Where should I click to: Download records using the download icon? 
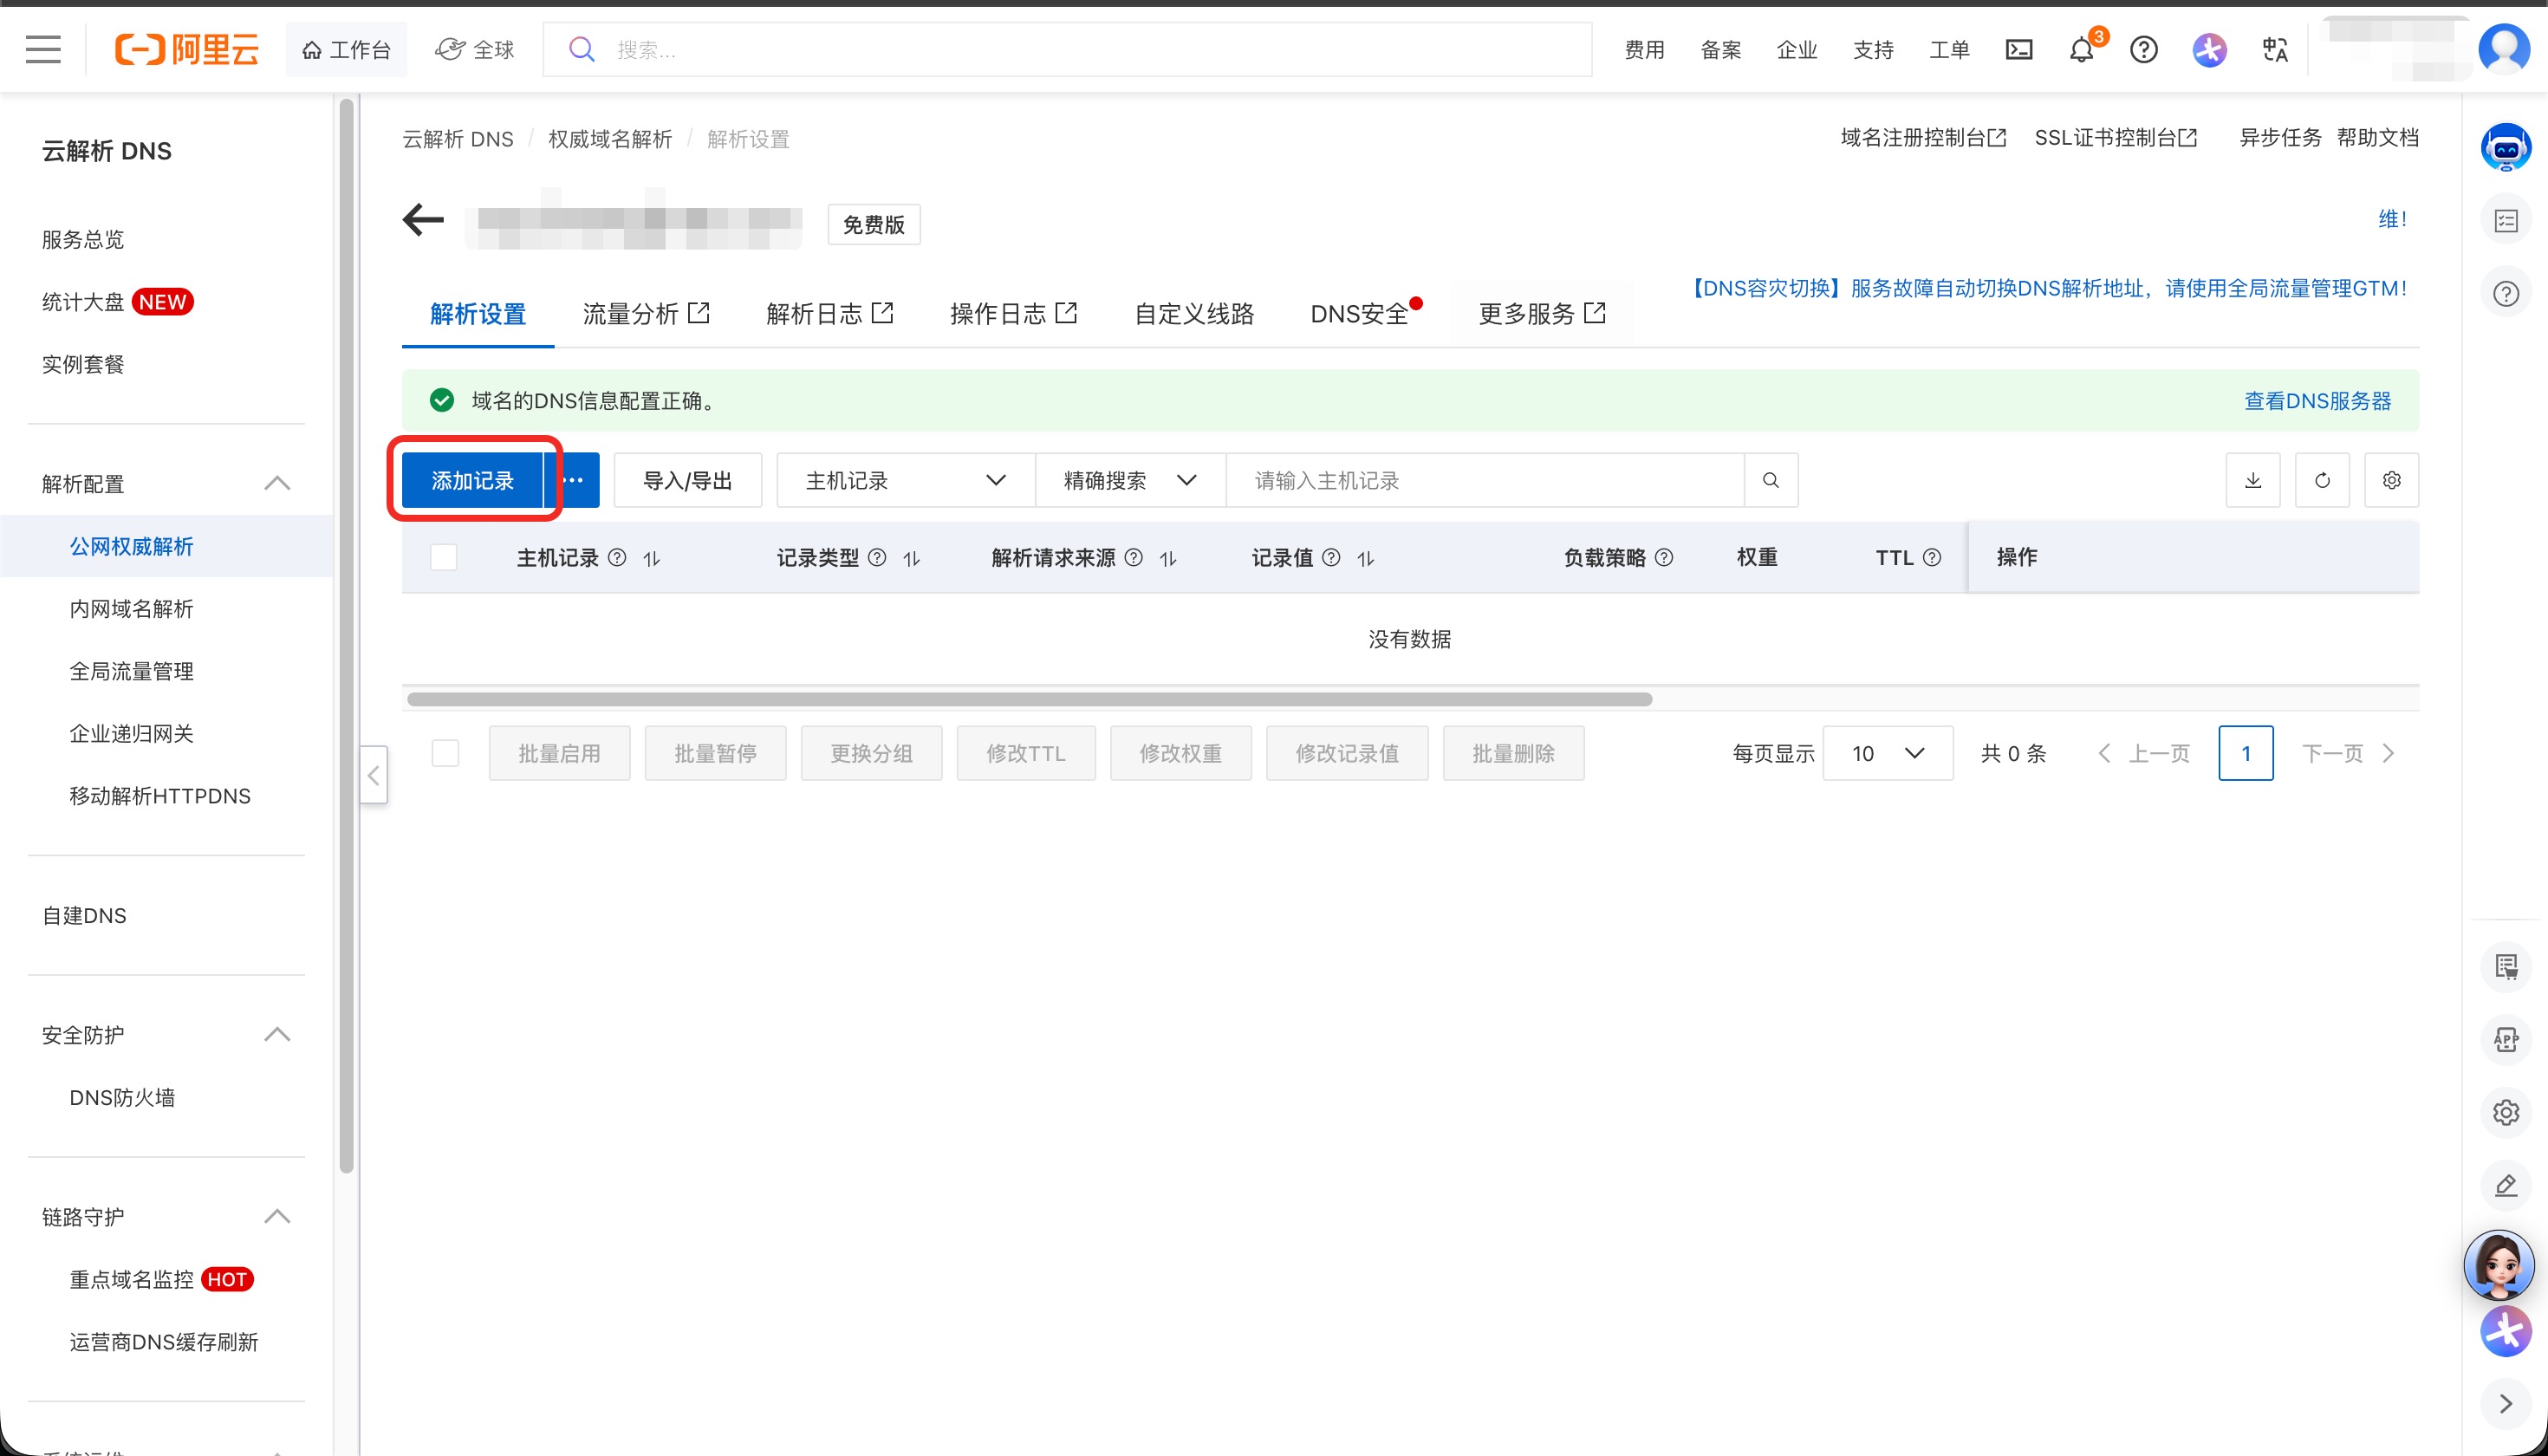(x=2253, y=480)
